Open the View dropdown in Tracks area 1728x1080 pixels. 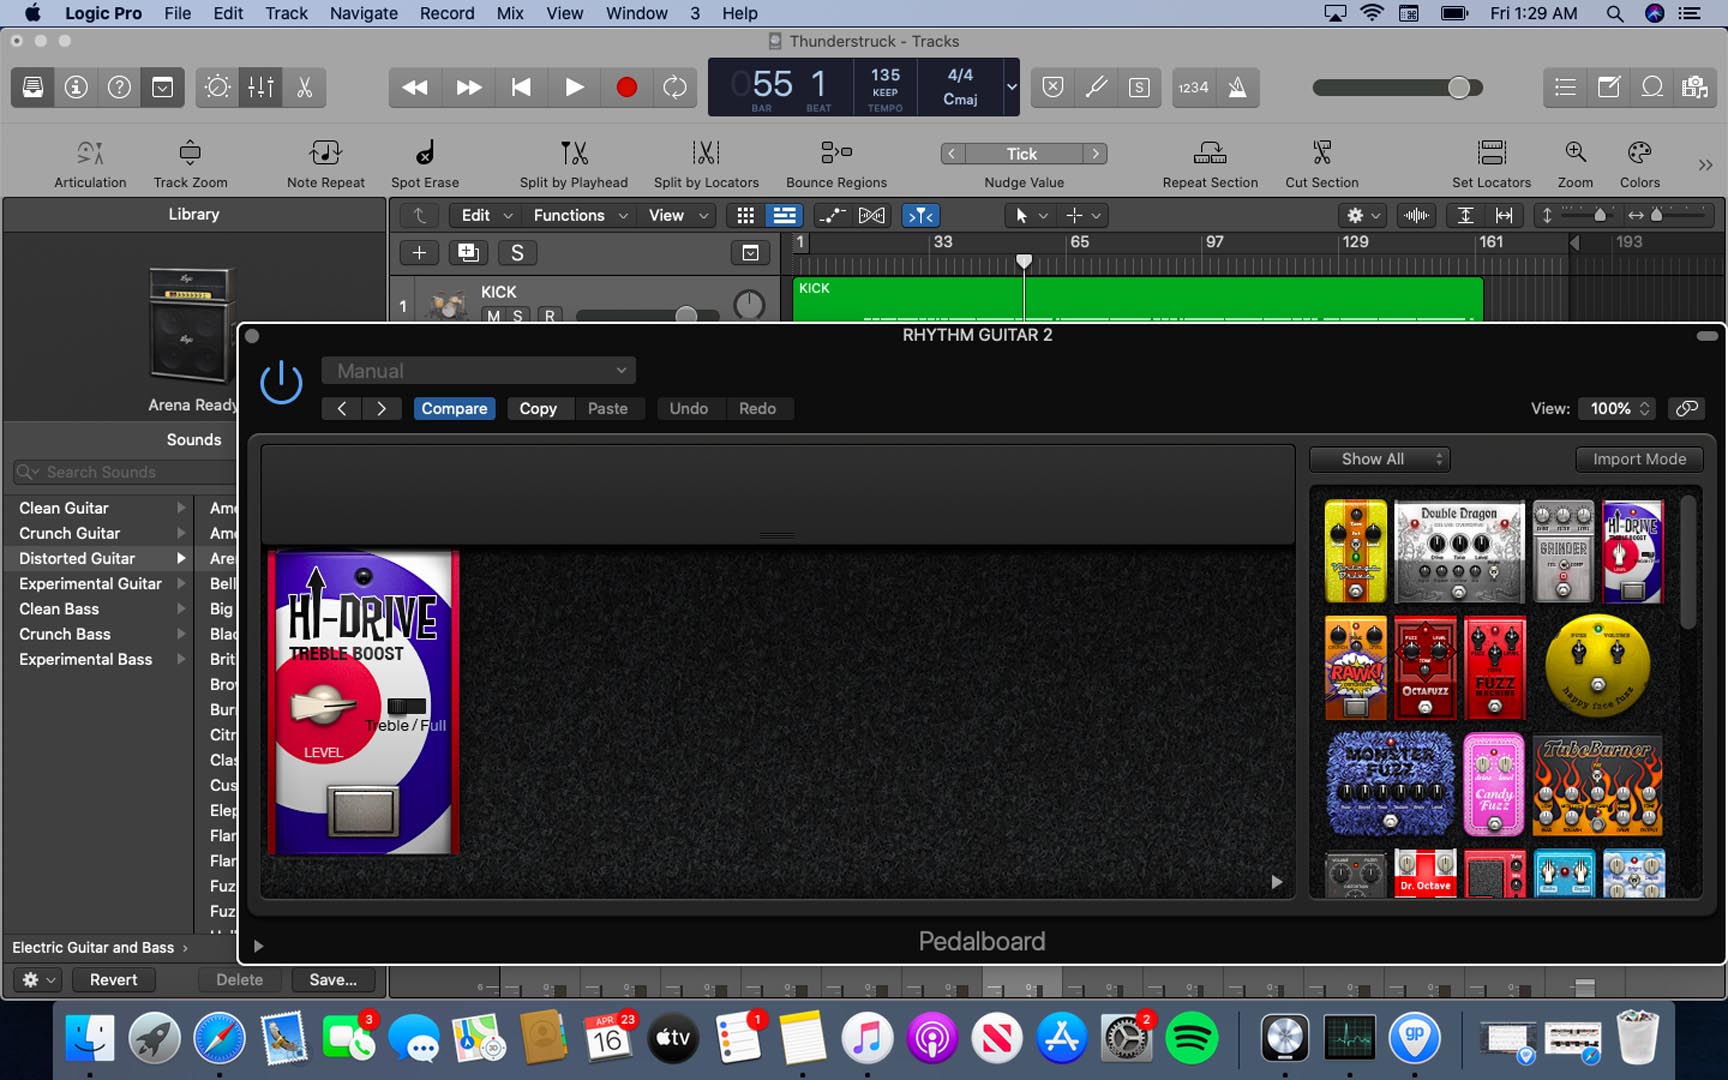tap(678, 215)
